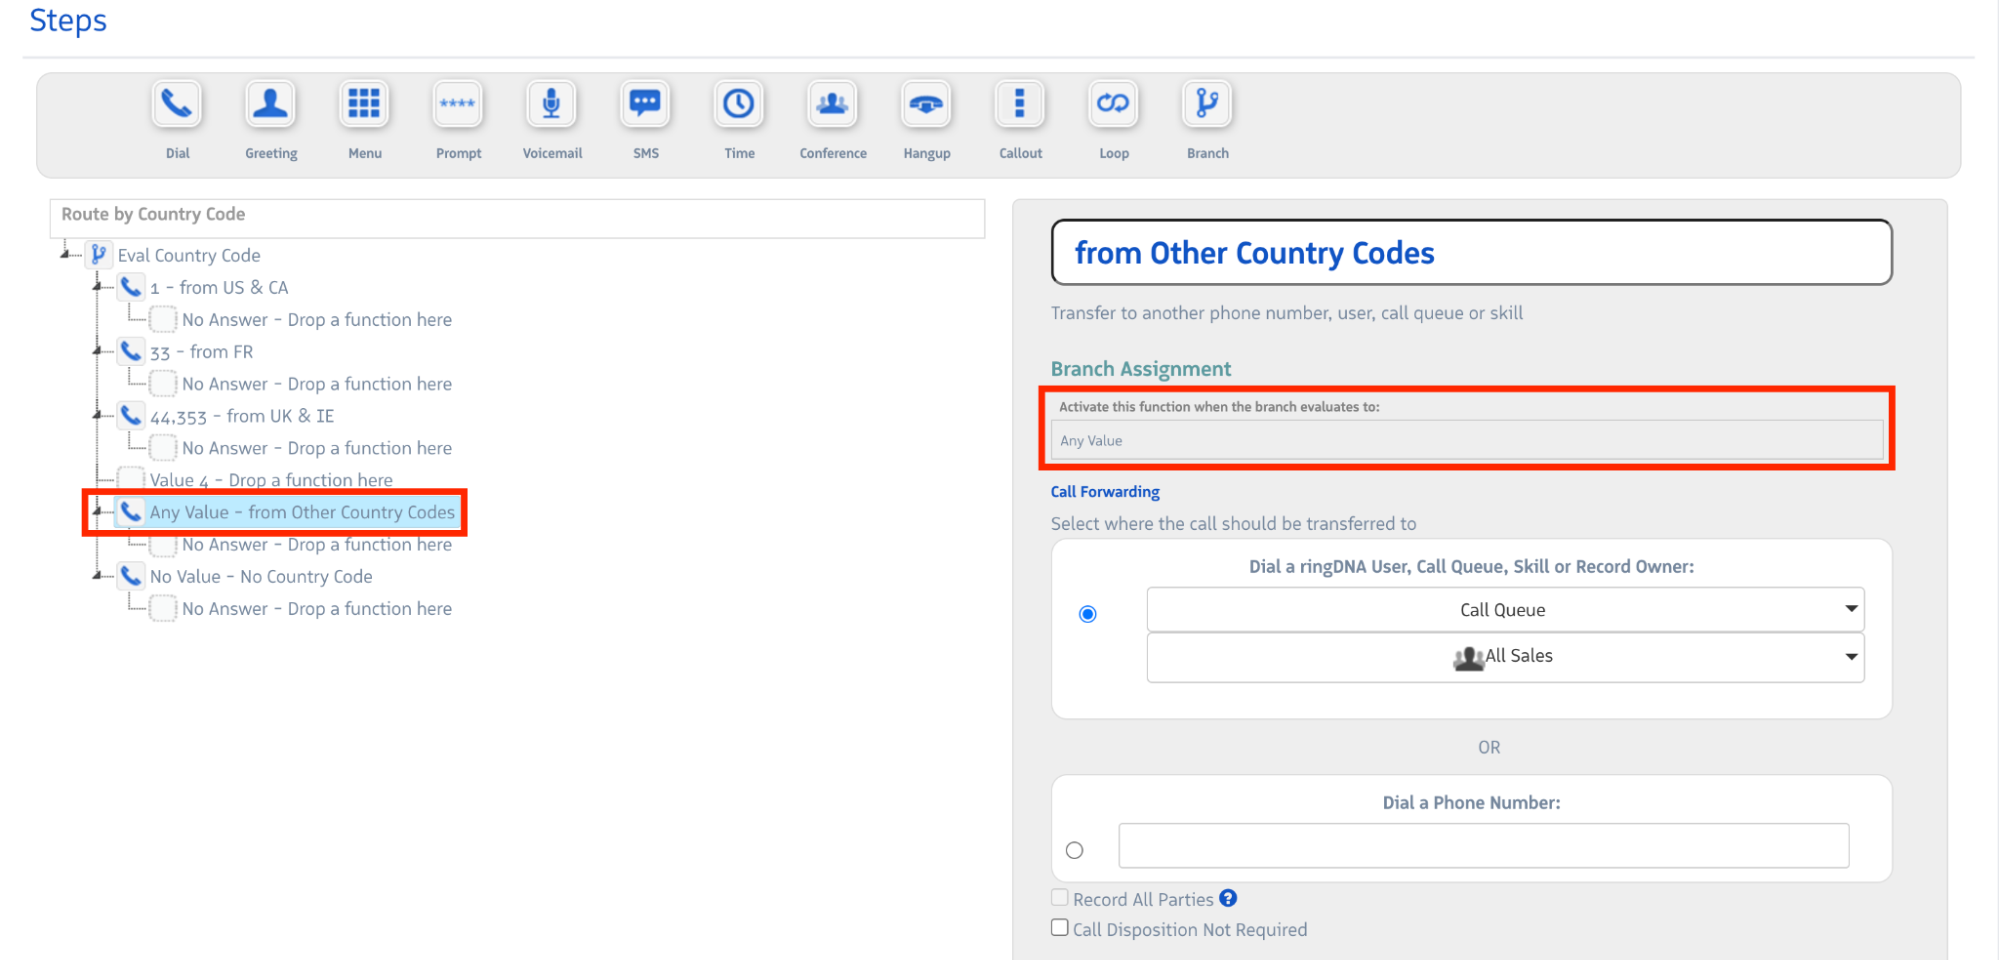Select the Time clock icon
The height and width of the screenshot is (961, 1999).
coord(739,105)
